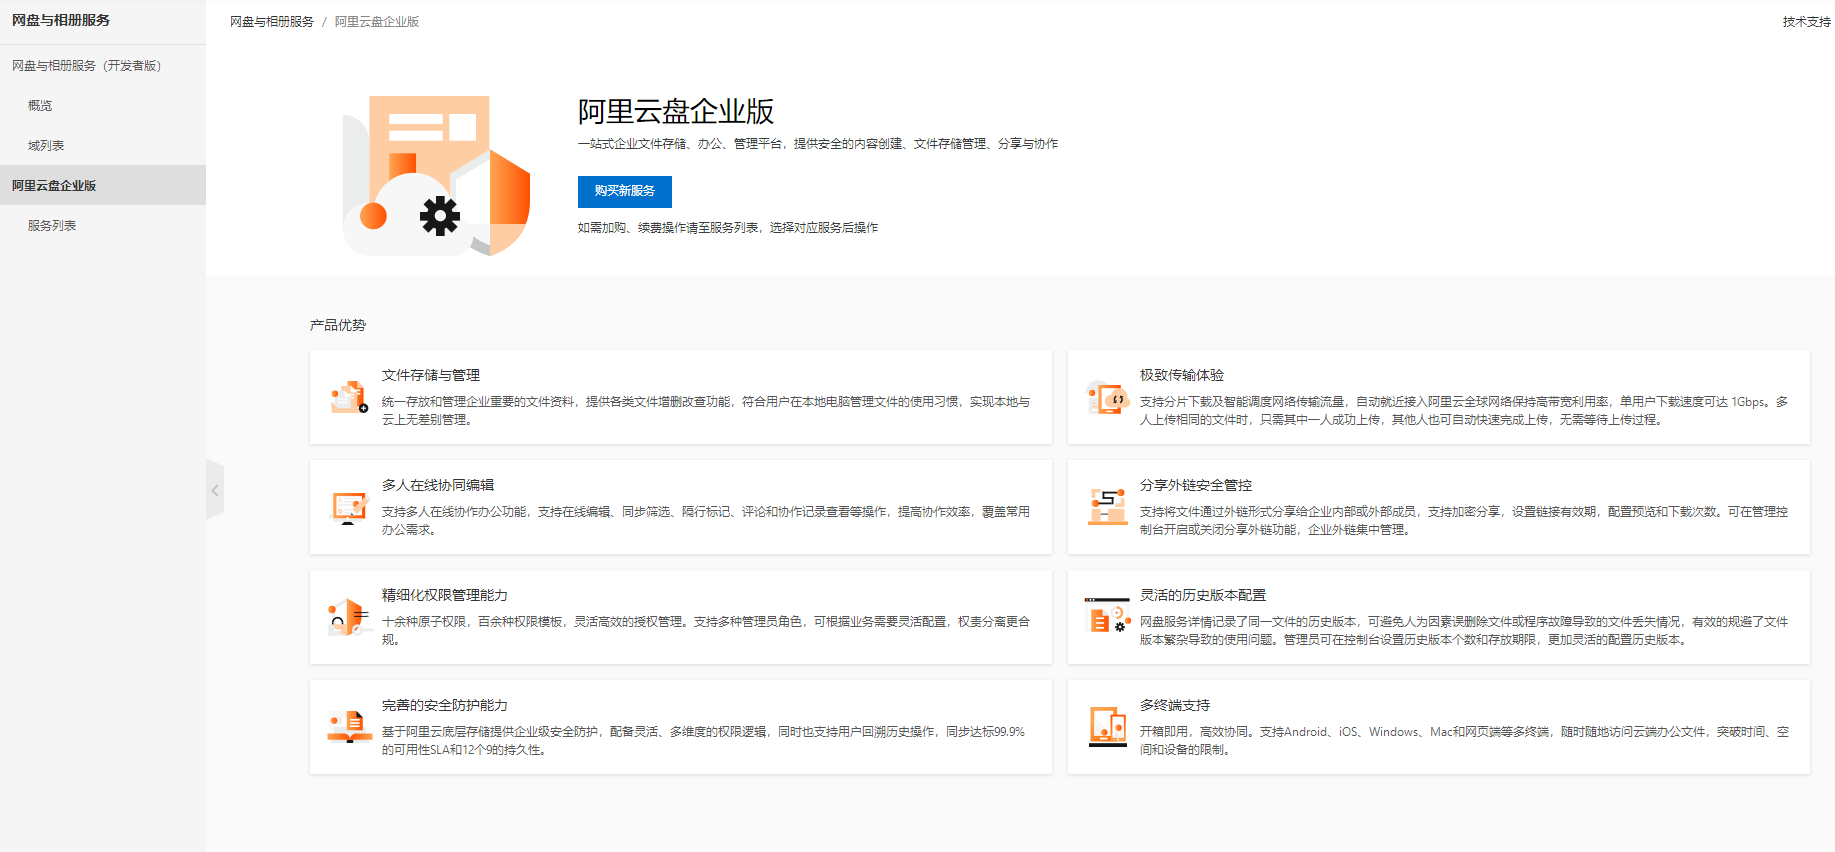Click the description under 精细化权限管理能力

[x=706, y=631]
